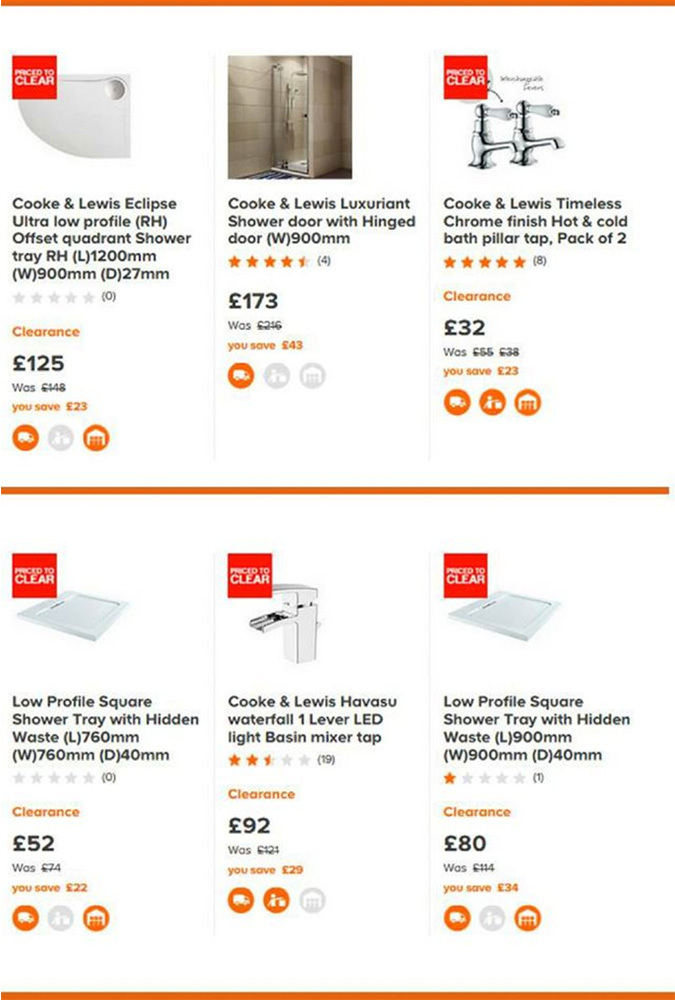Click store collection icon under Eclipse shower tray

[x=96, y=438]
